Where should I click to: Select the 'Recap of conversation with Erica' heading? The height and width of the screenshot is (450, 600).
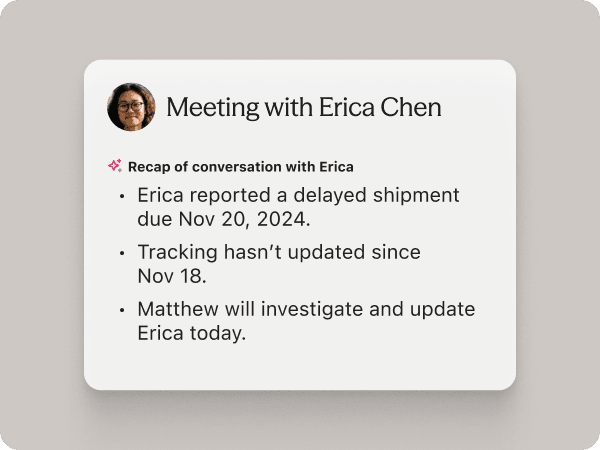pos(240,166)
